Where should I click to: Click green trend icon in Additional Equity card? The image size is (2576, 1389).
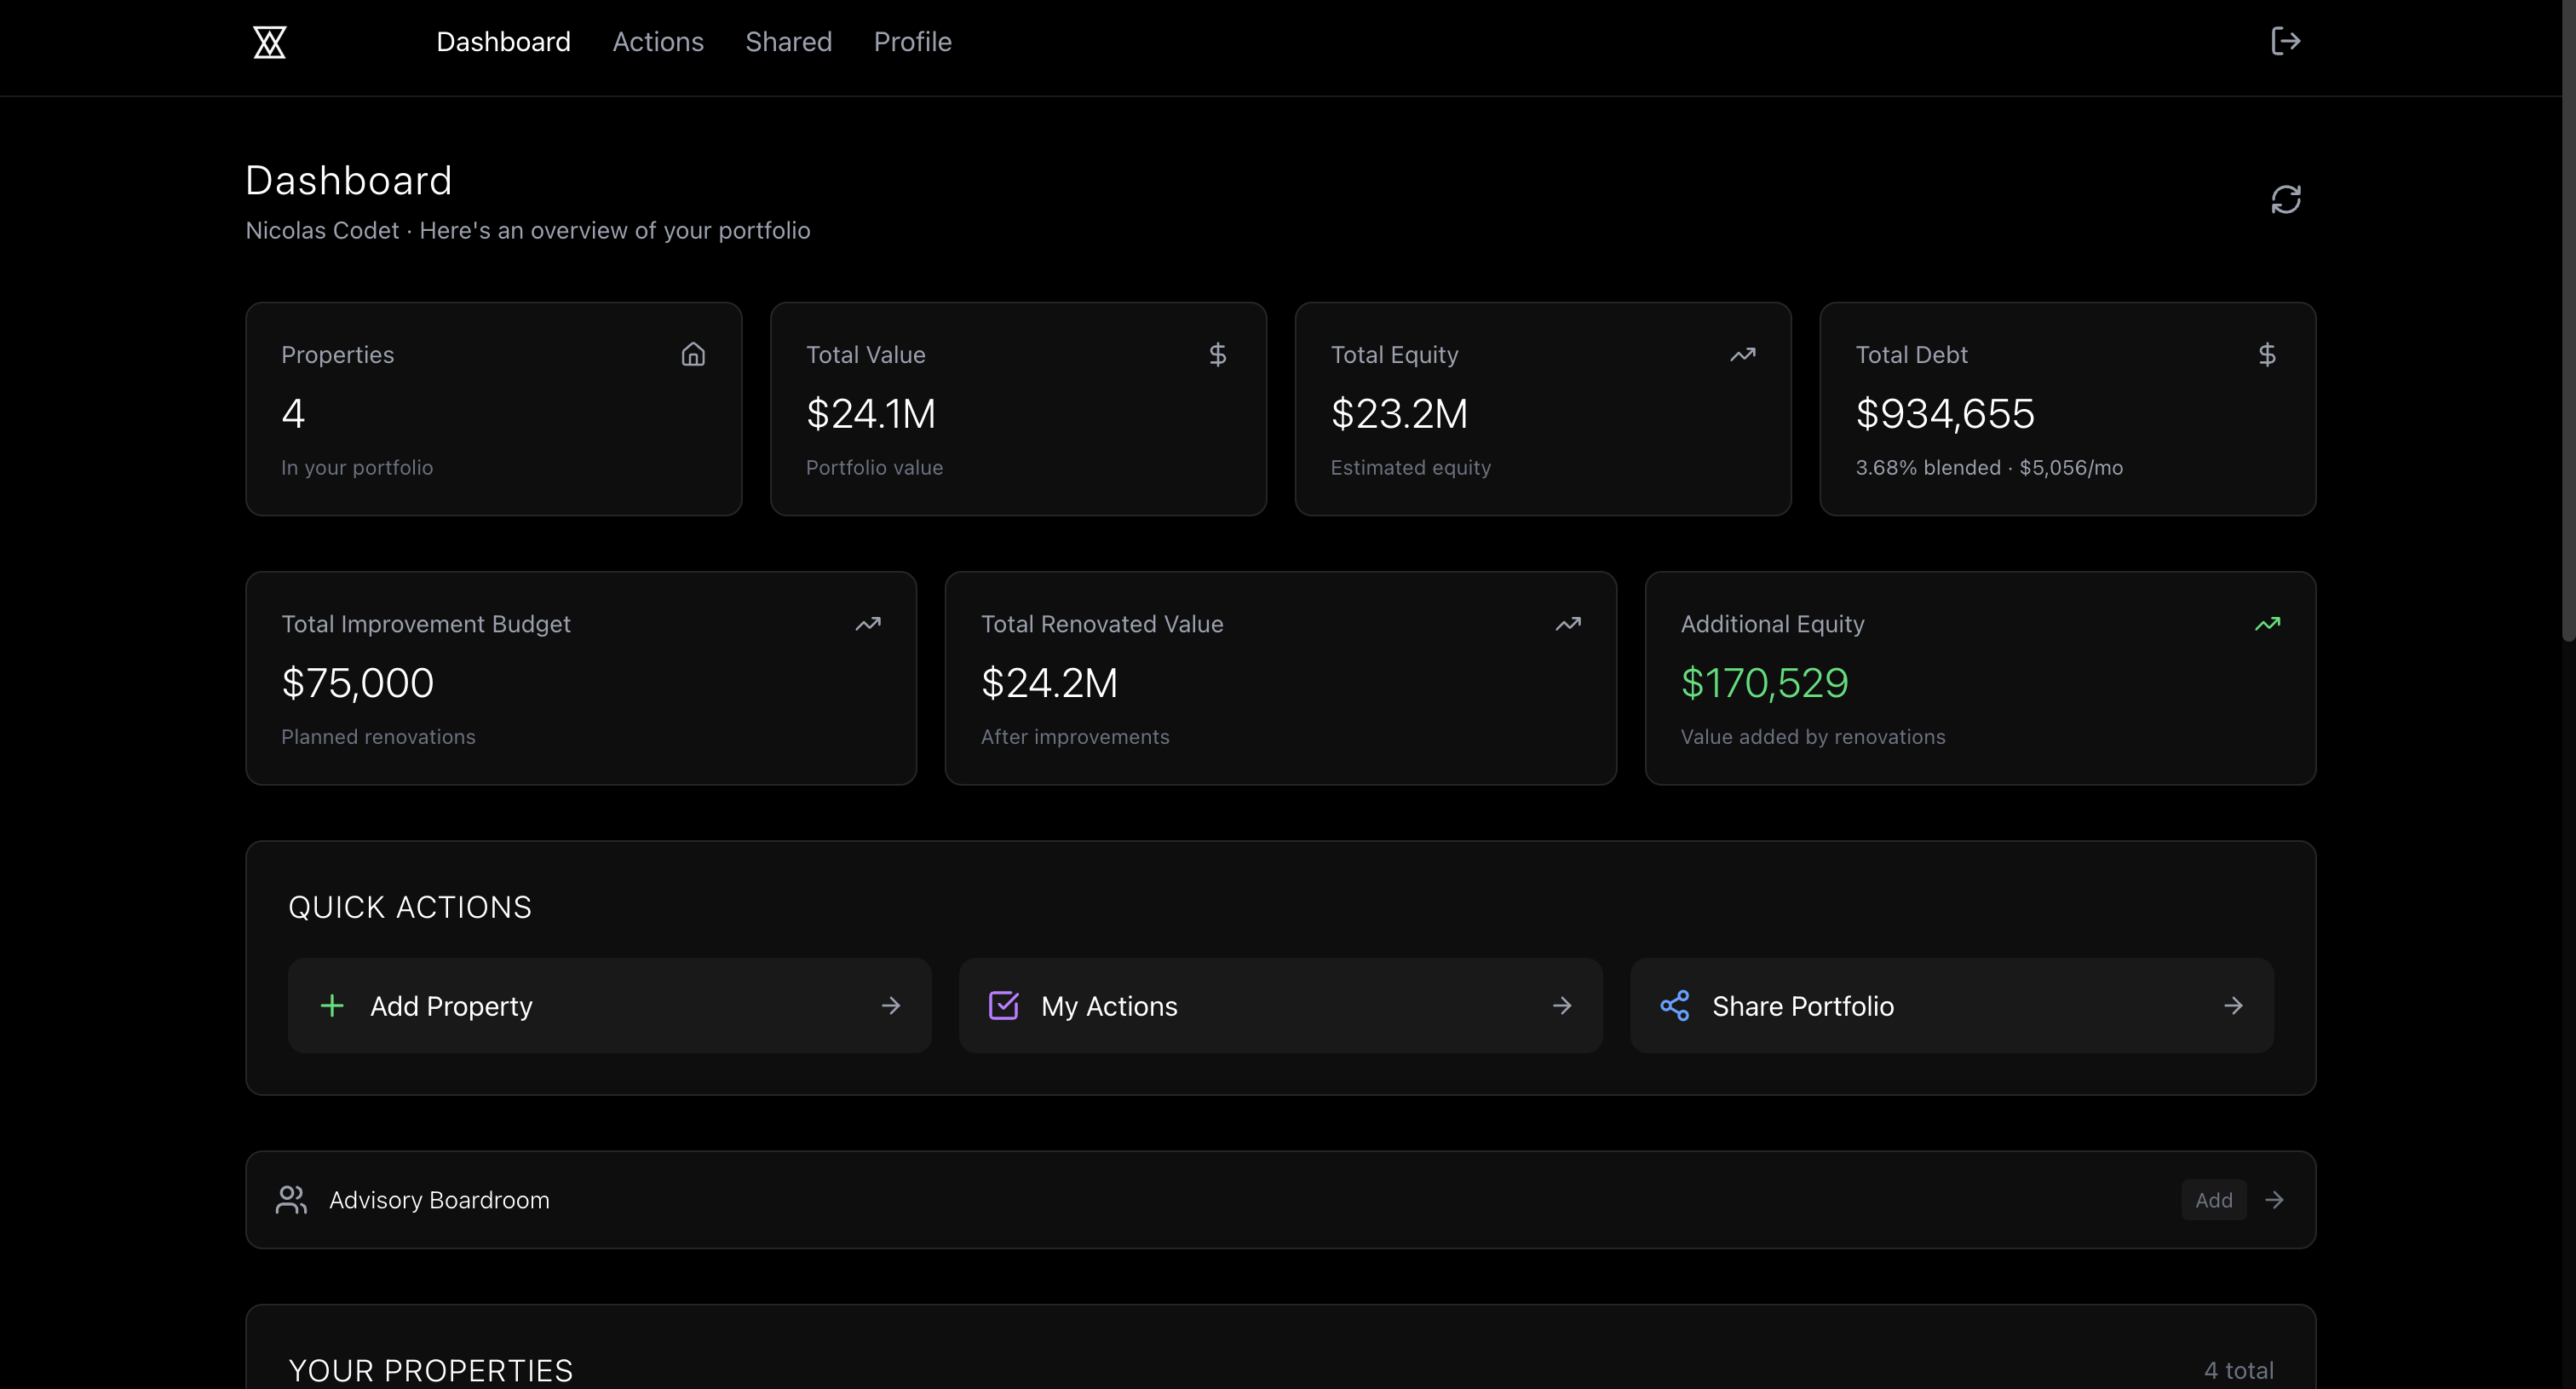pyautogui.click(x=2267, y=624)
